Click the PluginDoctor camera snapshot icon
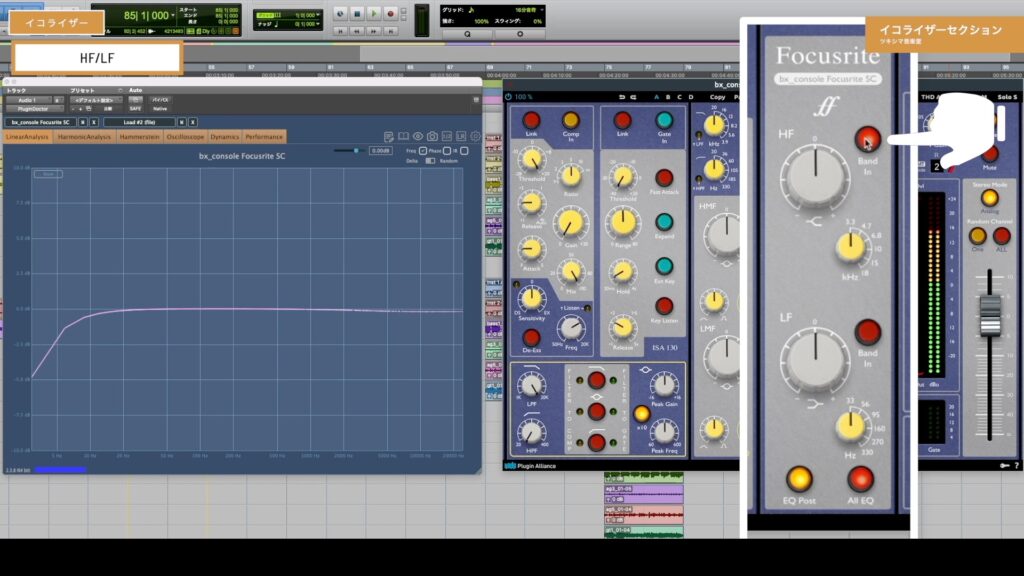 [432, 136]
